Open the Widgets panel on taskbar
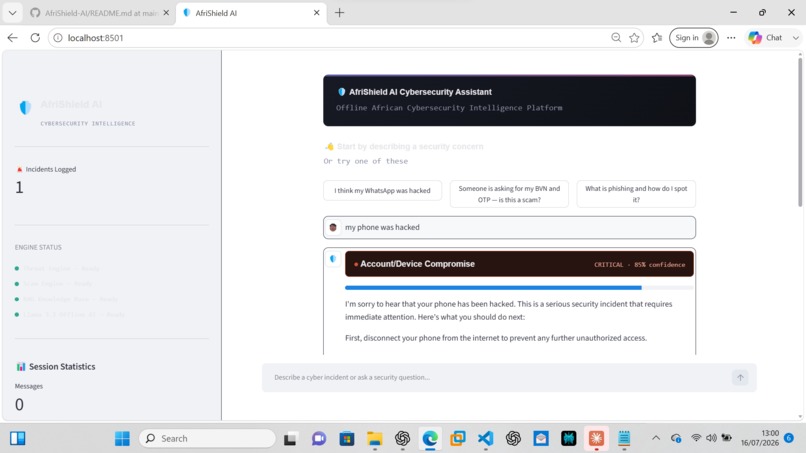 17,439
